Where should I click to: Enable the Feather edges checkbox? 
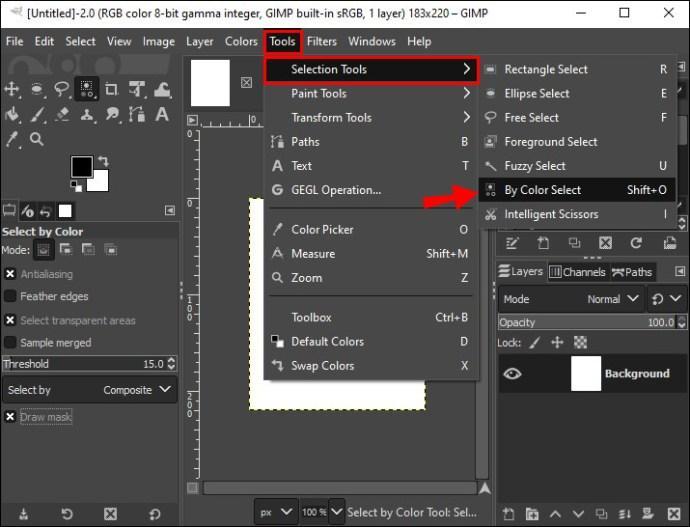(x=10, y=296)
